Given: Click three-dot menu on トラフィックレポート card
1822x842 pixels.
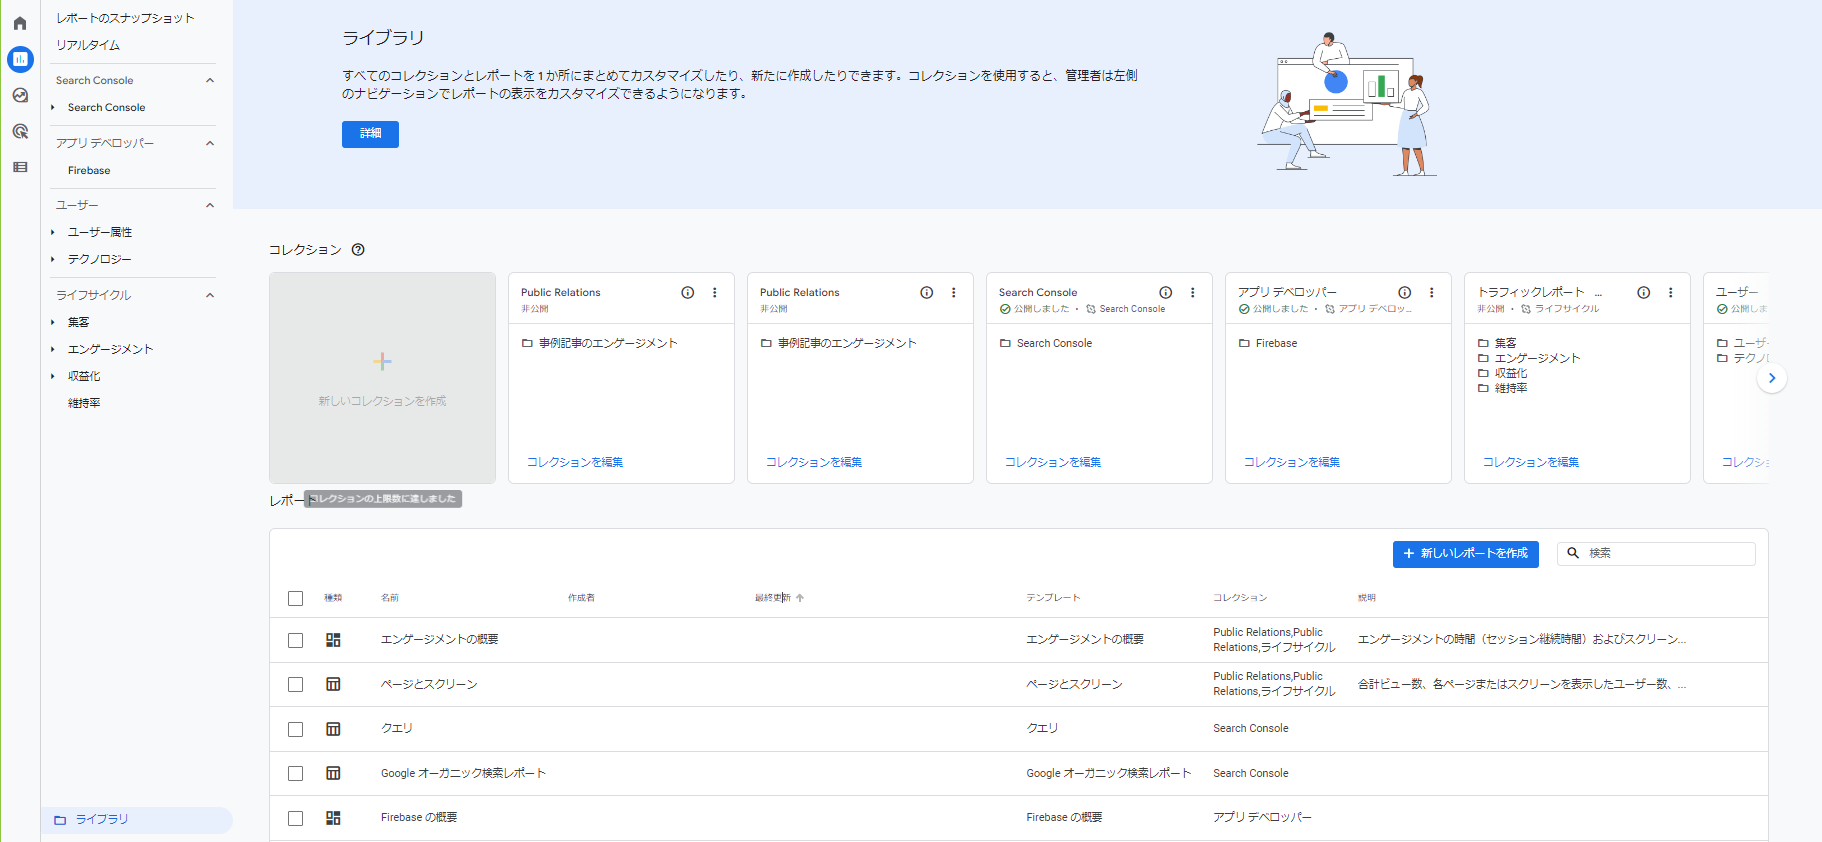Looking at the screenshot, I should click(1670, 293).
